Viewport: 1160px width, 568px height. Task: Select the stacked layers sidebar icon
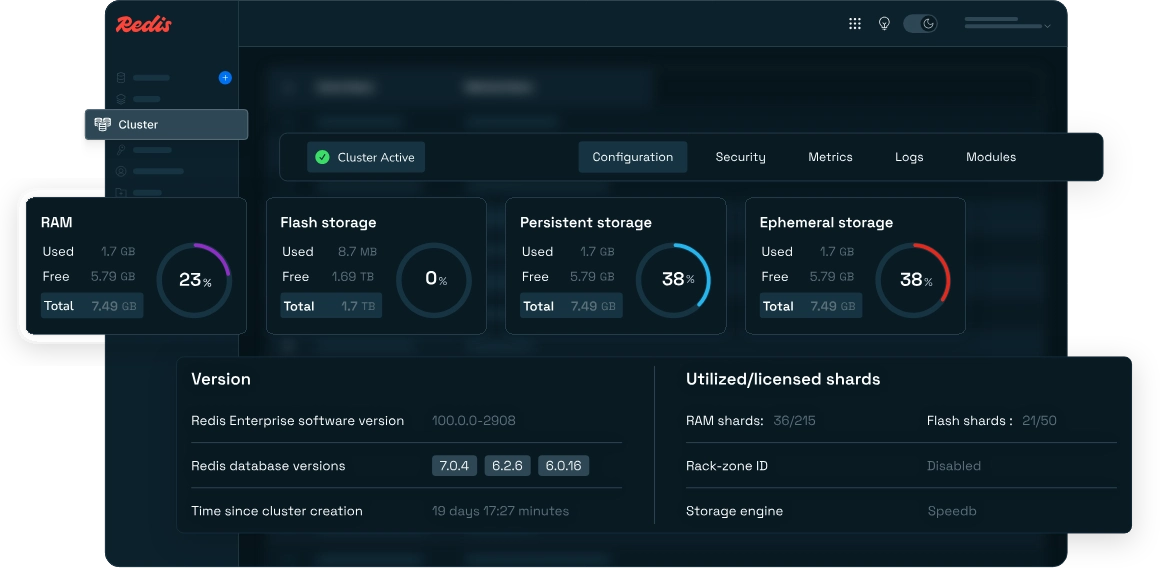[x=121, y=99]
